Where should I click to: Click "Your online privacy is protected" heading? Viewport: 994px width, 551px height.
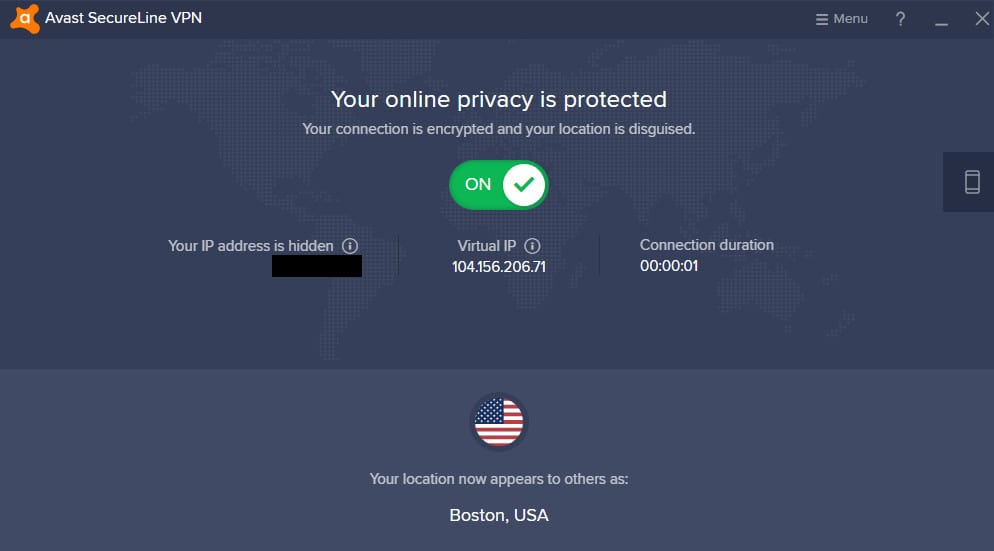[x=499, y=100]
